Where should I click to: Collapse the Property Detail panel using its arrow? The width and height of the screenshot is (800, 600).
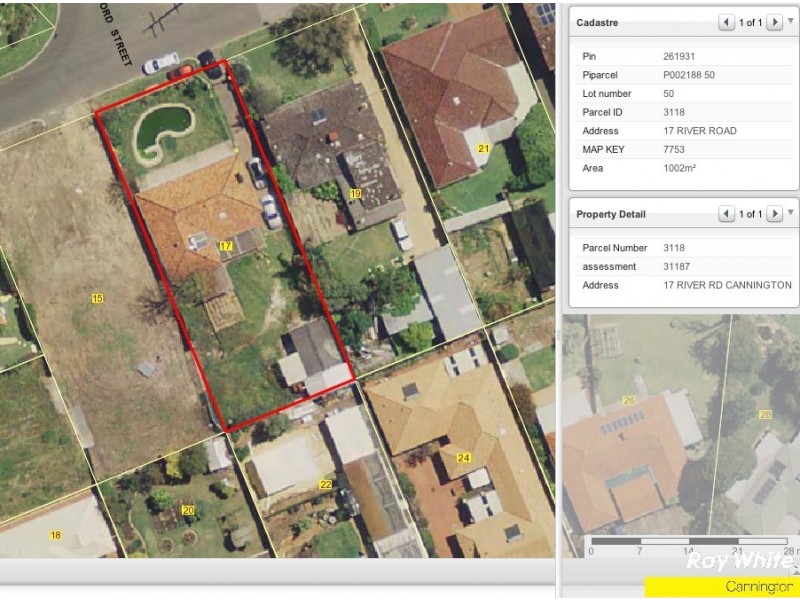[x=791, y=211]
